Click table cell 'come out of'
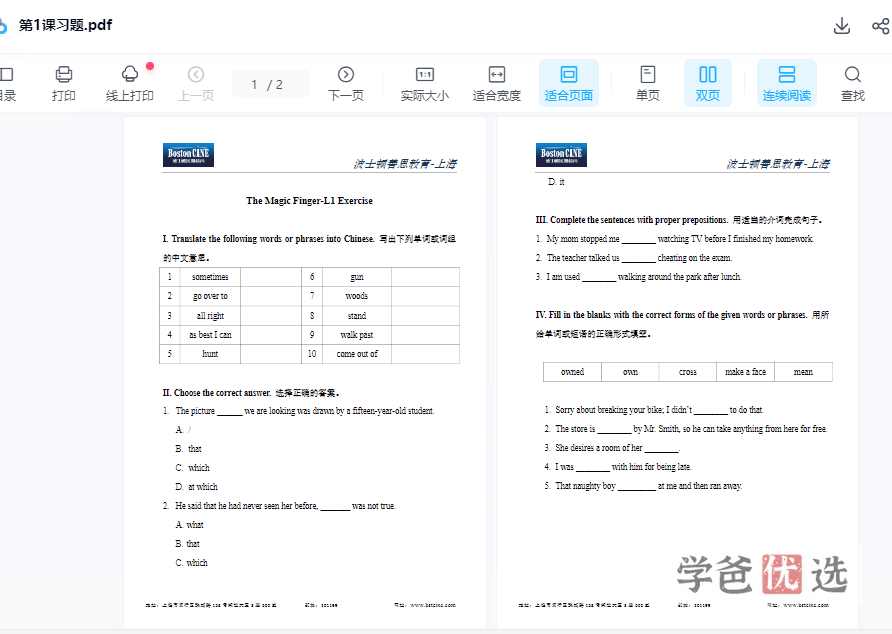 tap(357, 353)
